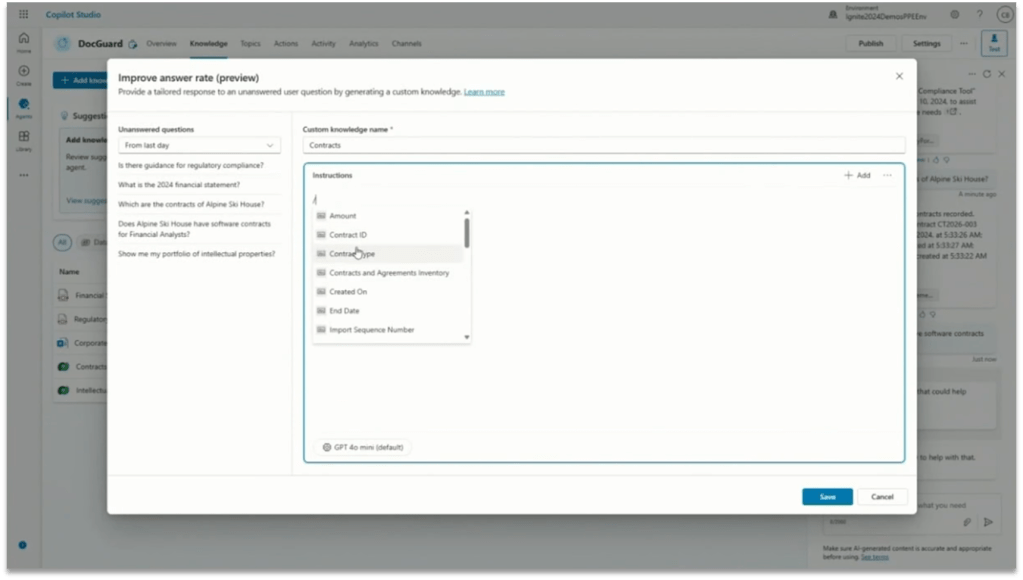Open the Instructions more options ellipsis
Image resolution: width=1023 pixels, height=580 pixels.
887,175
